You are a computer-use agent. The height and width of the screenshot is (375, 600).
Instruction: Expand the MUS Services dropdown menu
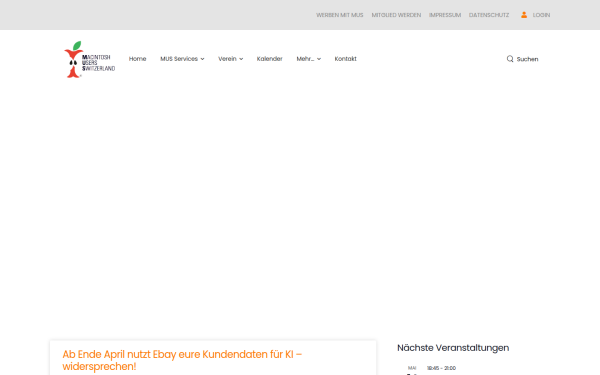[x=182, y=59]
